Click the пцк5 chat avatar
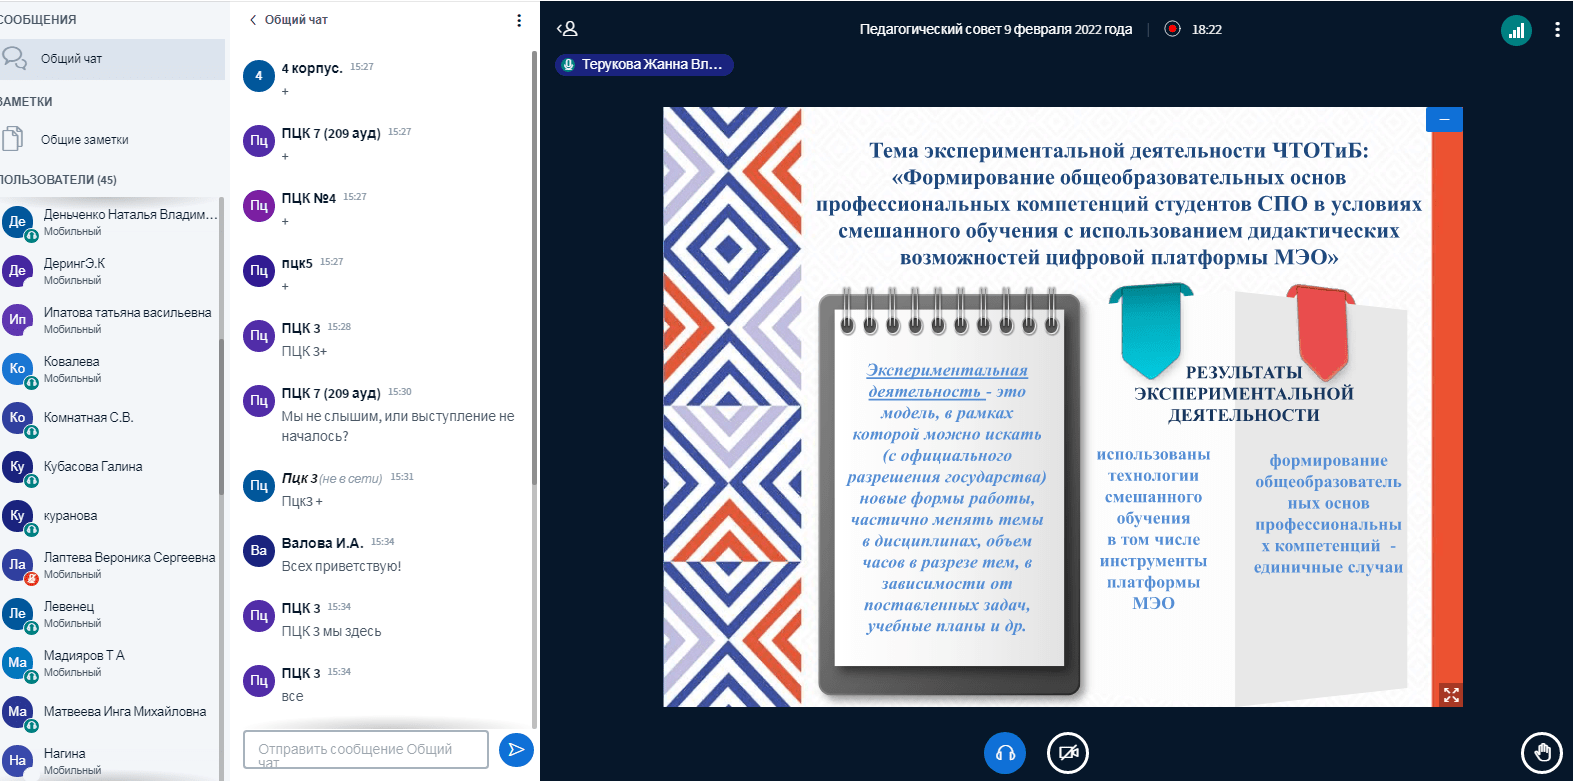Viewport: 1573px width, 781px height. tap(259, 271)
